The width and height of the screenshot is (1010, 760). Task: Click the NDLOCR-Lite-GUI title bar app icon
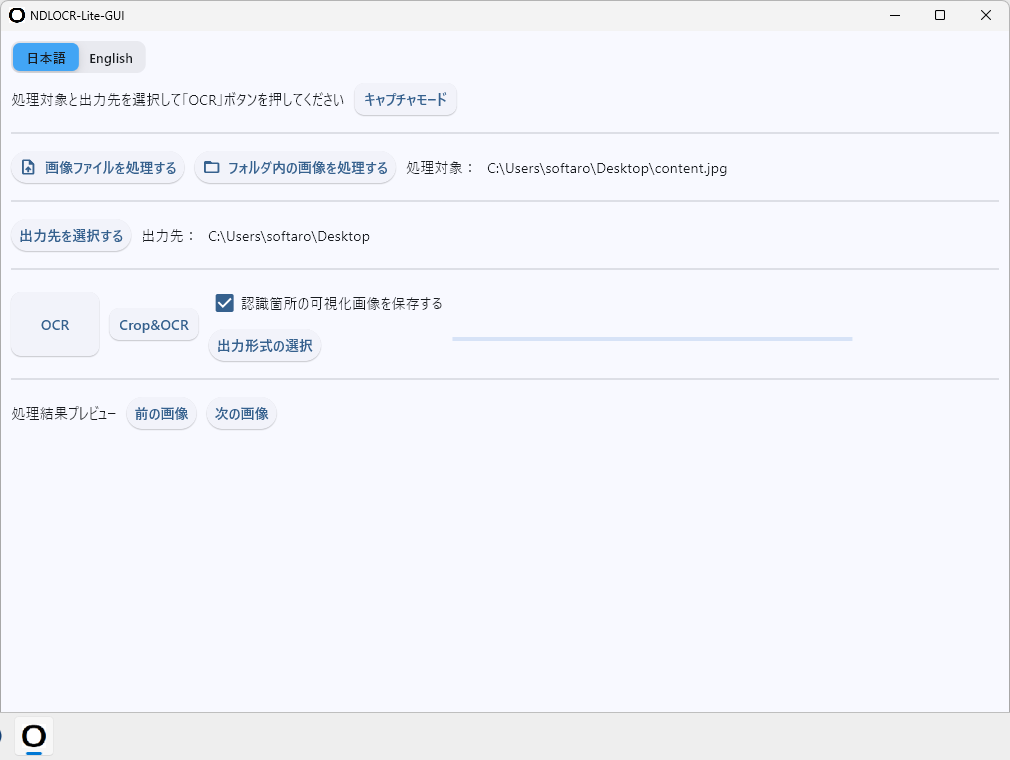(x=16, y=15)
